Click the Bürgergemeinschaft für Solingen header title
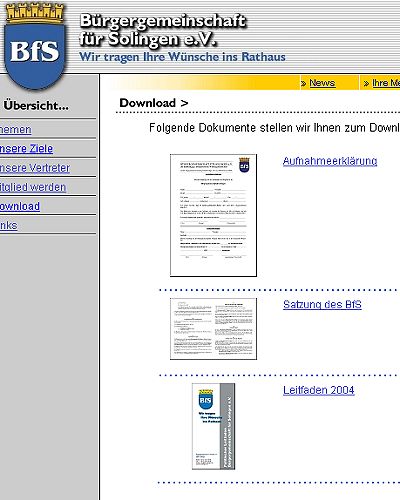This screenshot has height=500, width=400. [163, 30]
